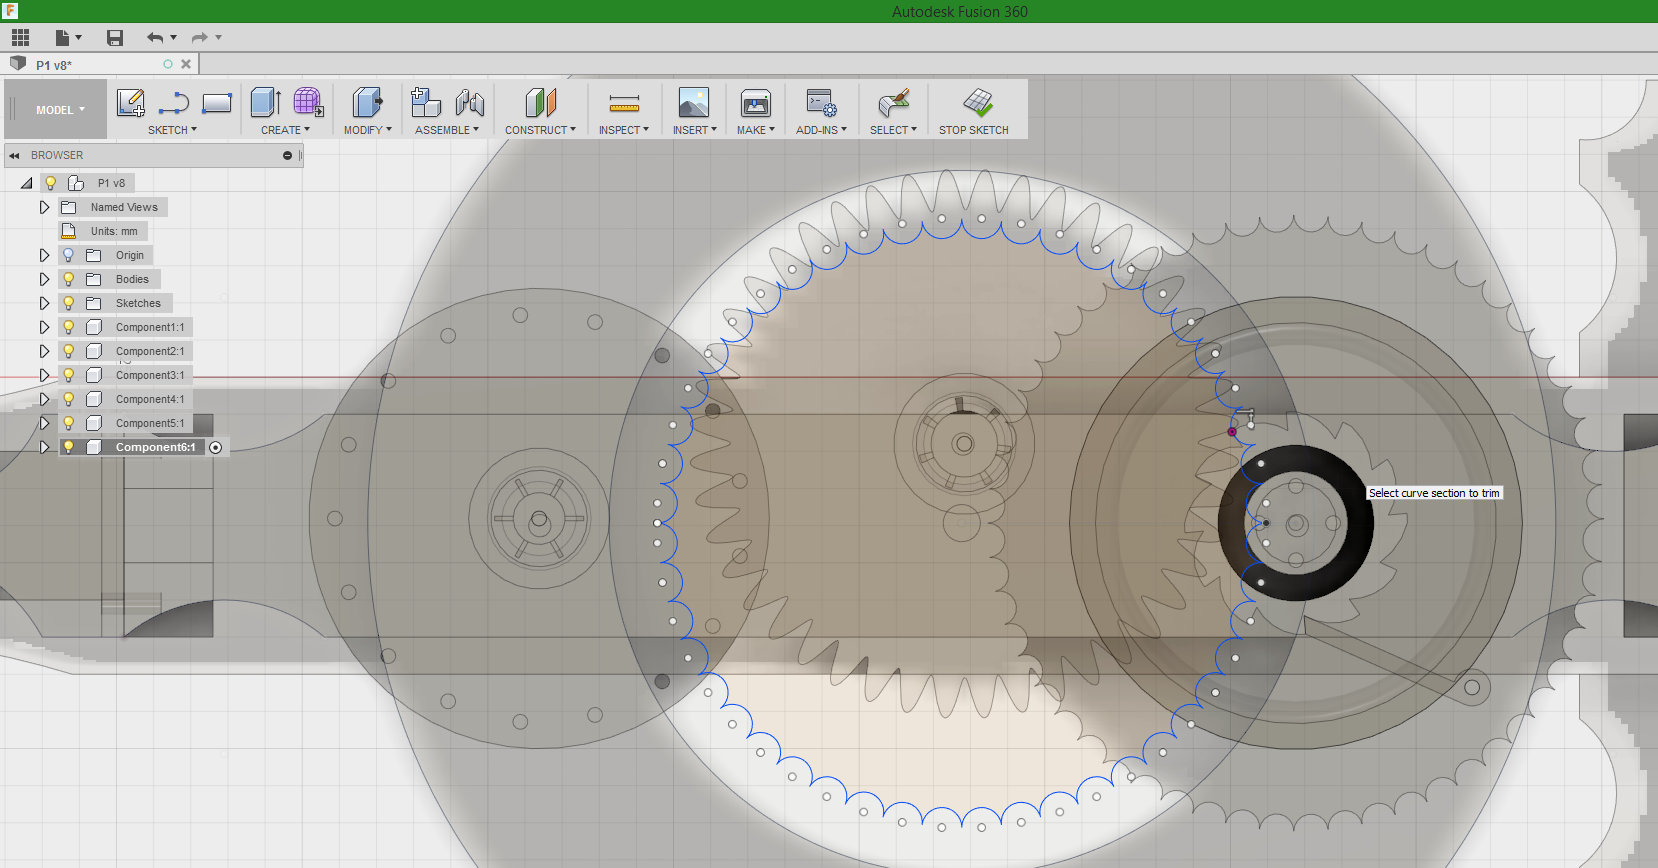Select the Scripts and Add-Ins icon
The height and width of the screenshot is (868, 1658).
(821, 102)
